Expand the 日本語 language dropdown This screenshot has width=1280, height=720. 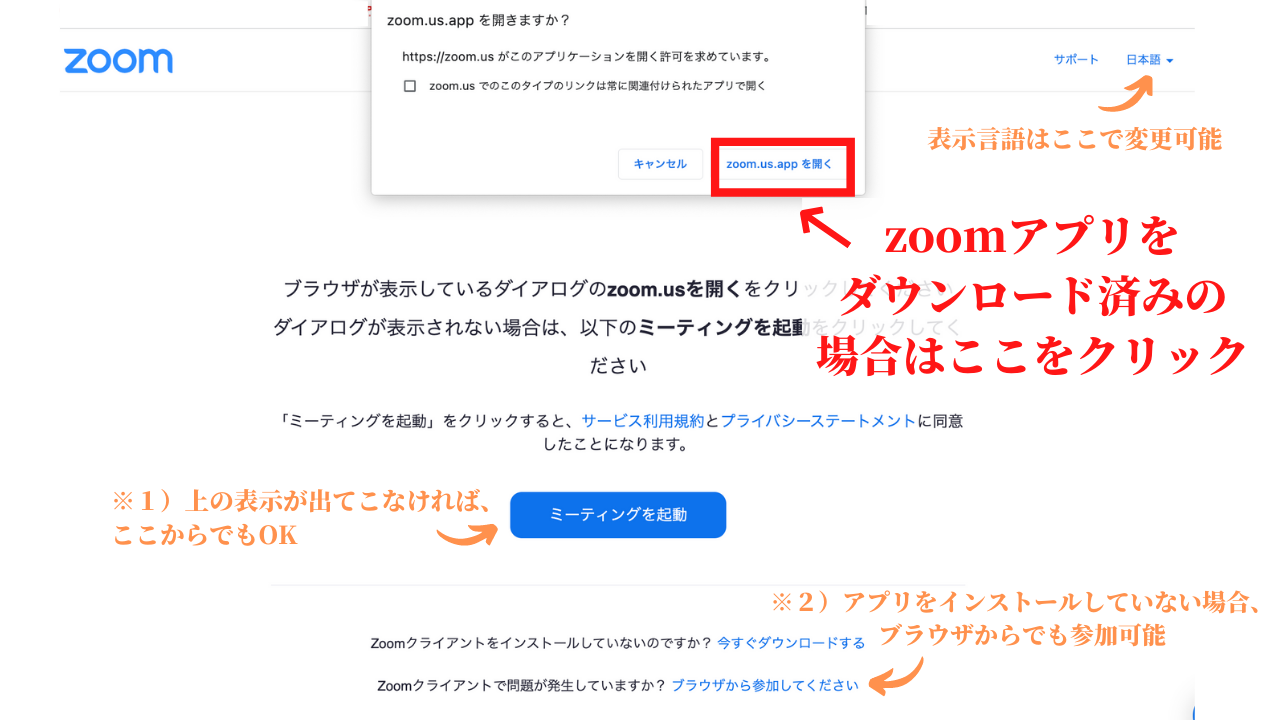[x=1149, y=60]
